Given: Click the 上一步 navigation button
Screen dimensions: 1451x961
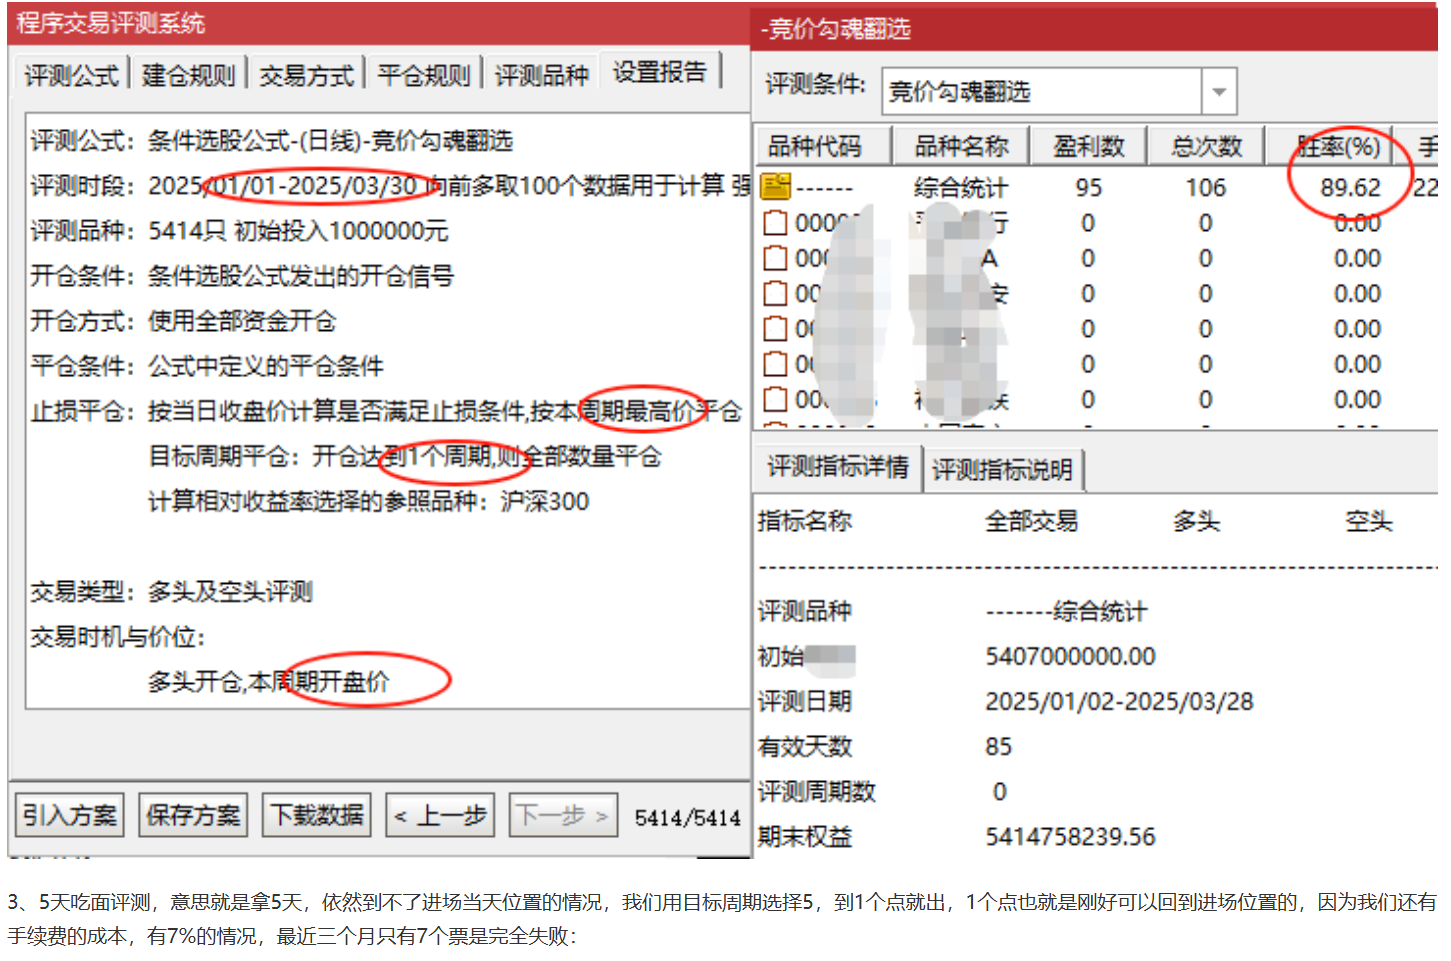Looking at the screenshot, I should point(440,814).
